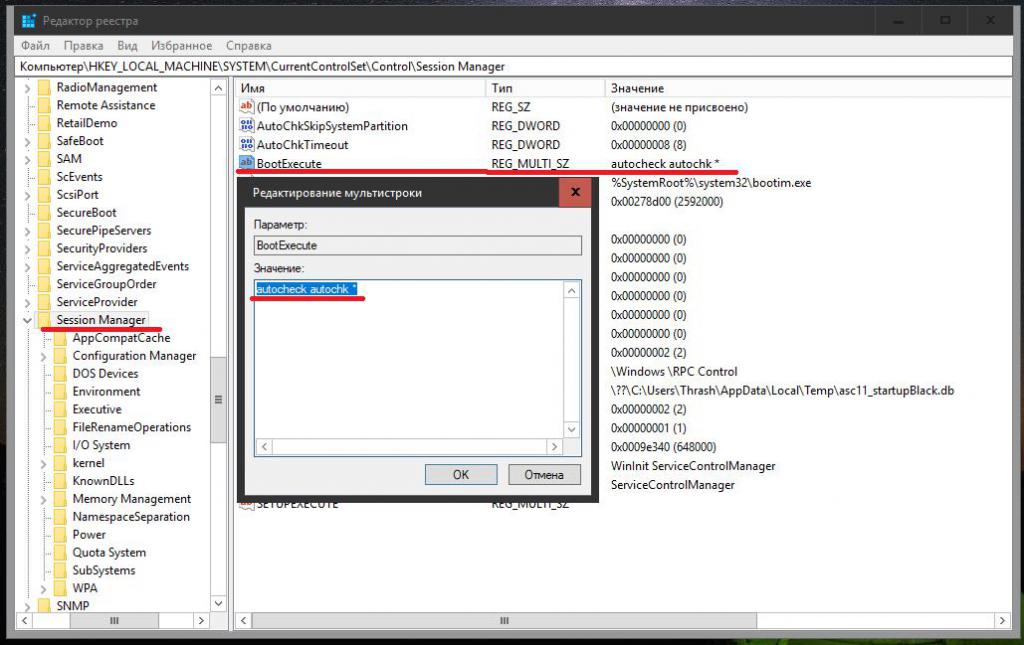Click the tree pane scroll-down arrow
The height and width of the screenshot is (645, 1024).
(218, 603)
